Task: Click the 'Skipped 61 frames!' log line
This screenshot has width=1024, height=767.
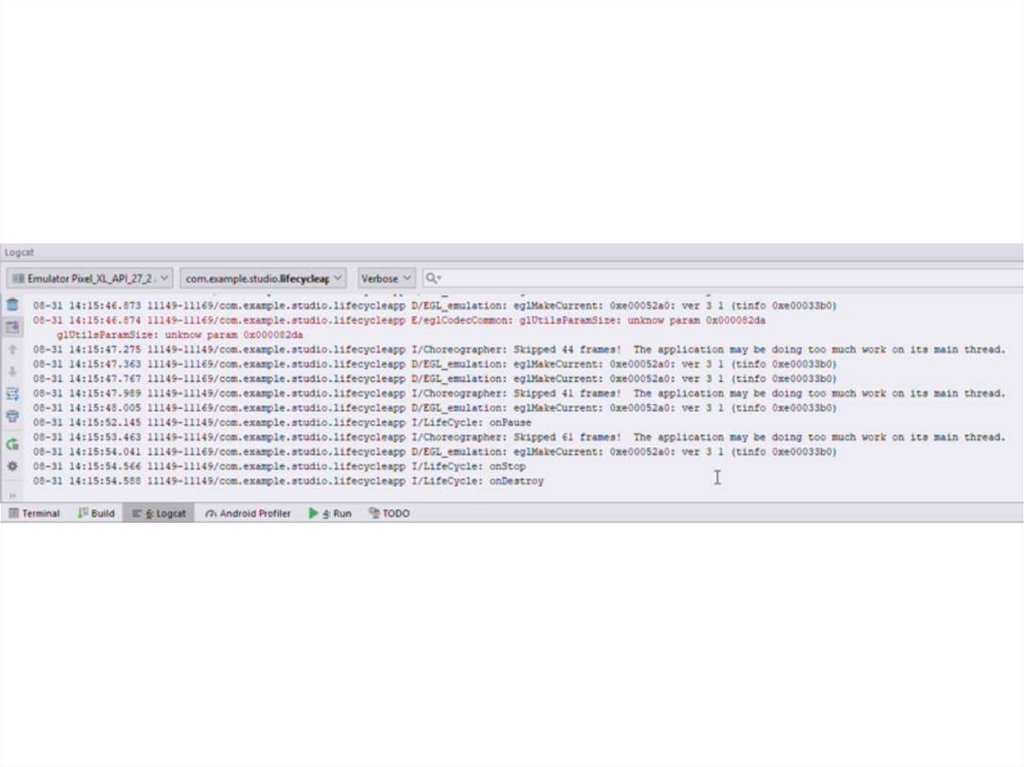Action: coord(519,437)
